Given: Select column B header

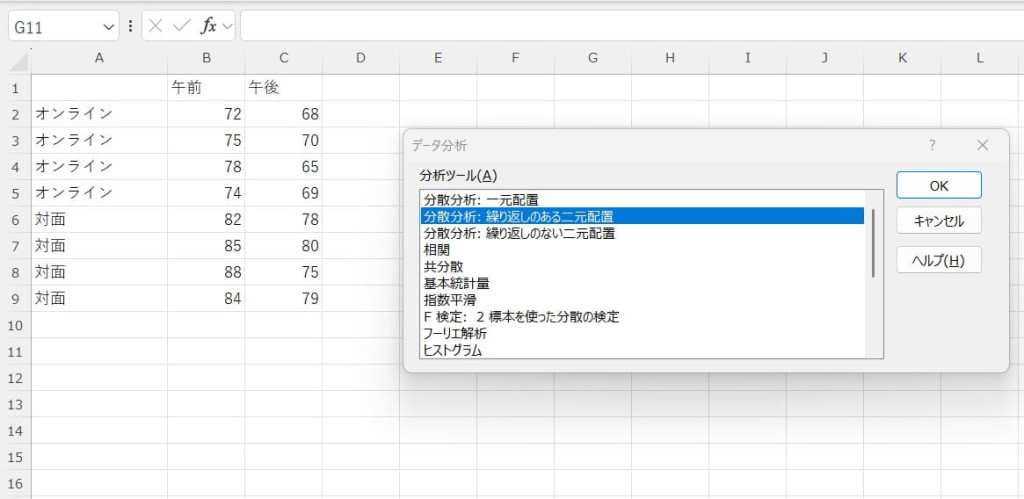Looking at the screenshot, I should click(206, 58).
